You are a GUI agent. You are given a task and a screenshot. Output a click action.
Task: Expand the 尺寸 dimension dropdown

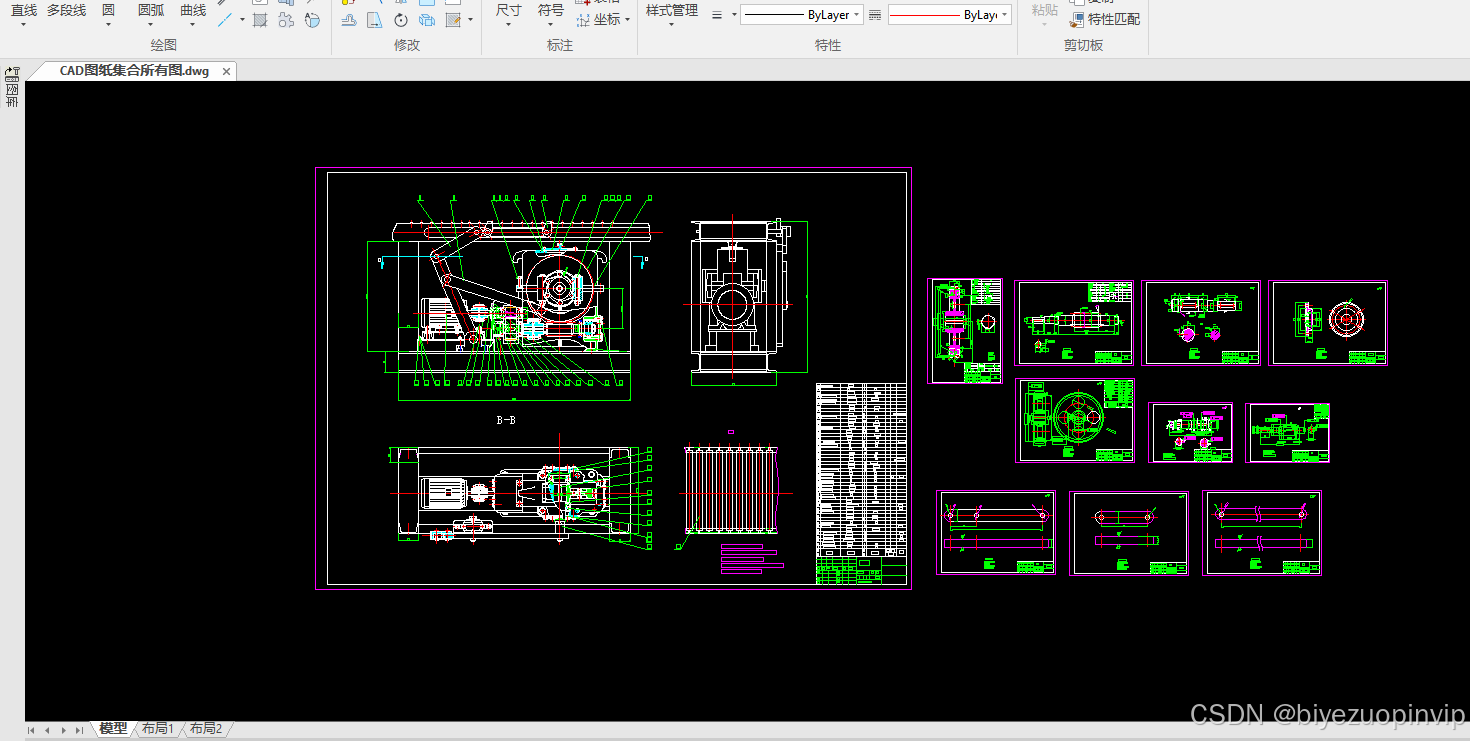[508, 24]
